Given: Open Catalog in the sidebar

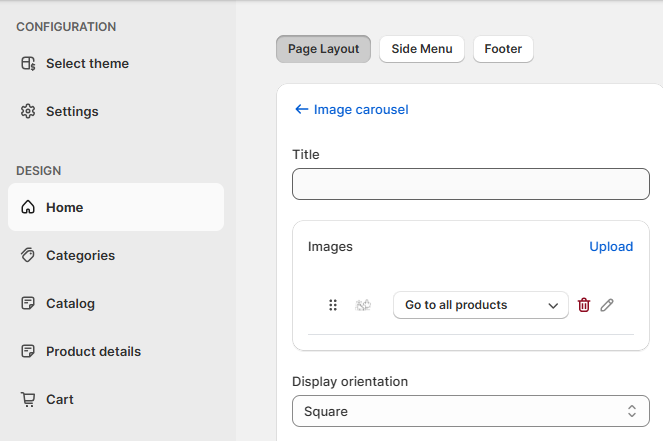Looking at the screenshot, I should (116, 303).
